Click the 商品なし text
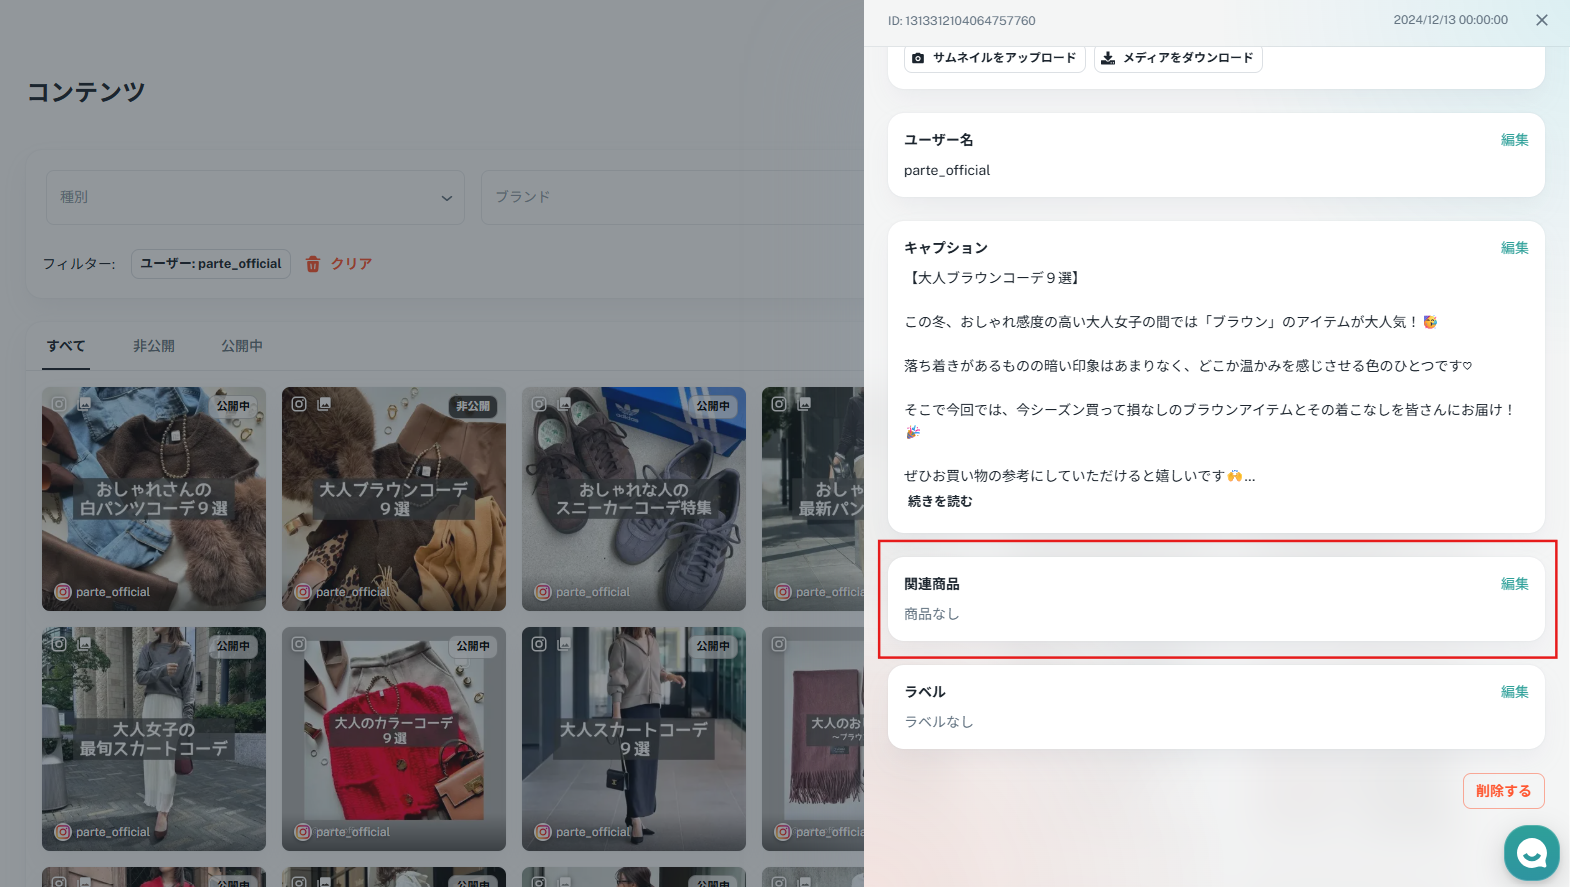This screenshot has width=1570, height=887. click(932, 614)
